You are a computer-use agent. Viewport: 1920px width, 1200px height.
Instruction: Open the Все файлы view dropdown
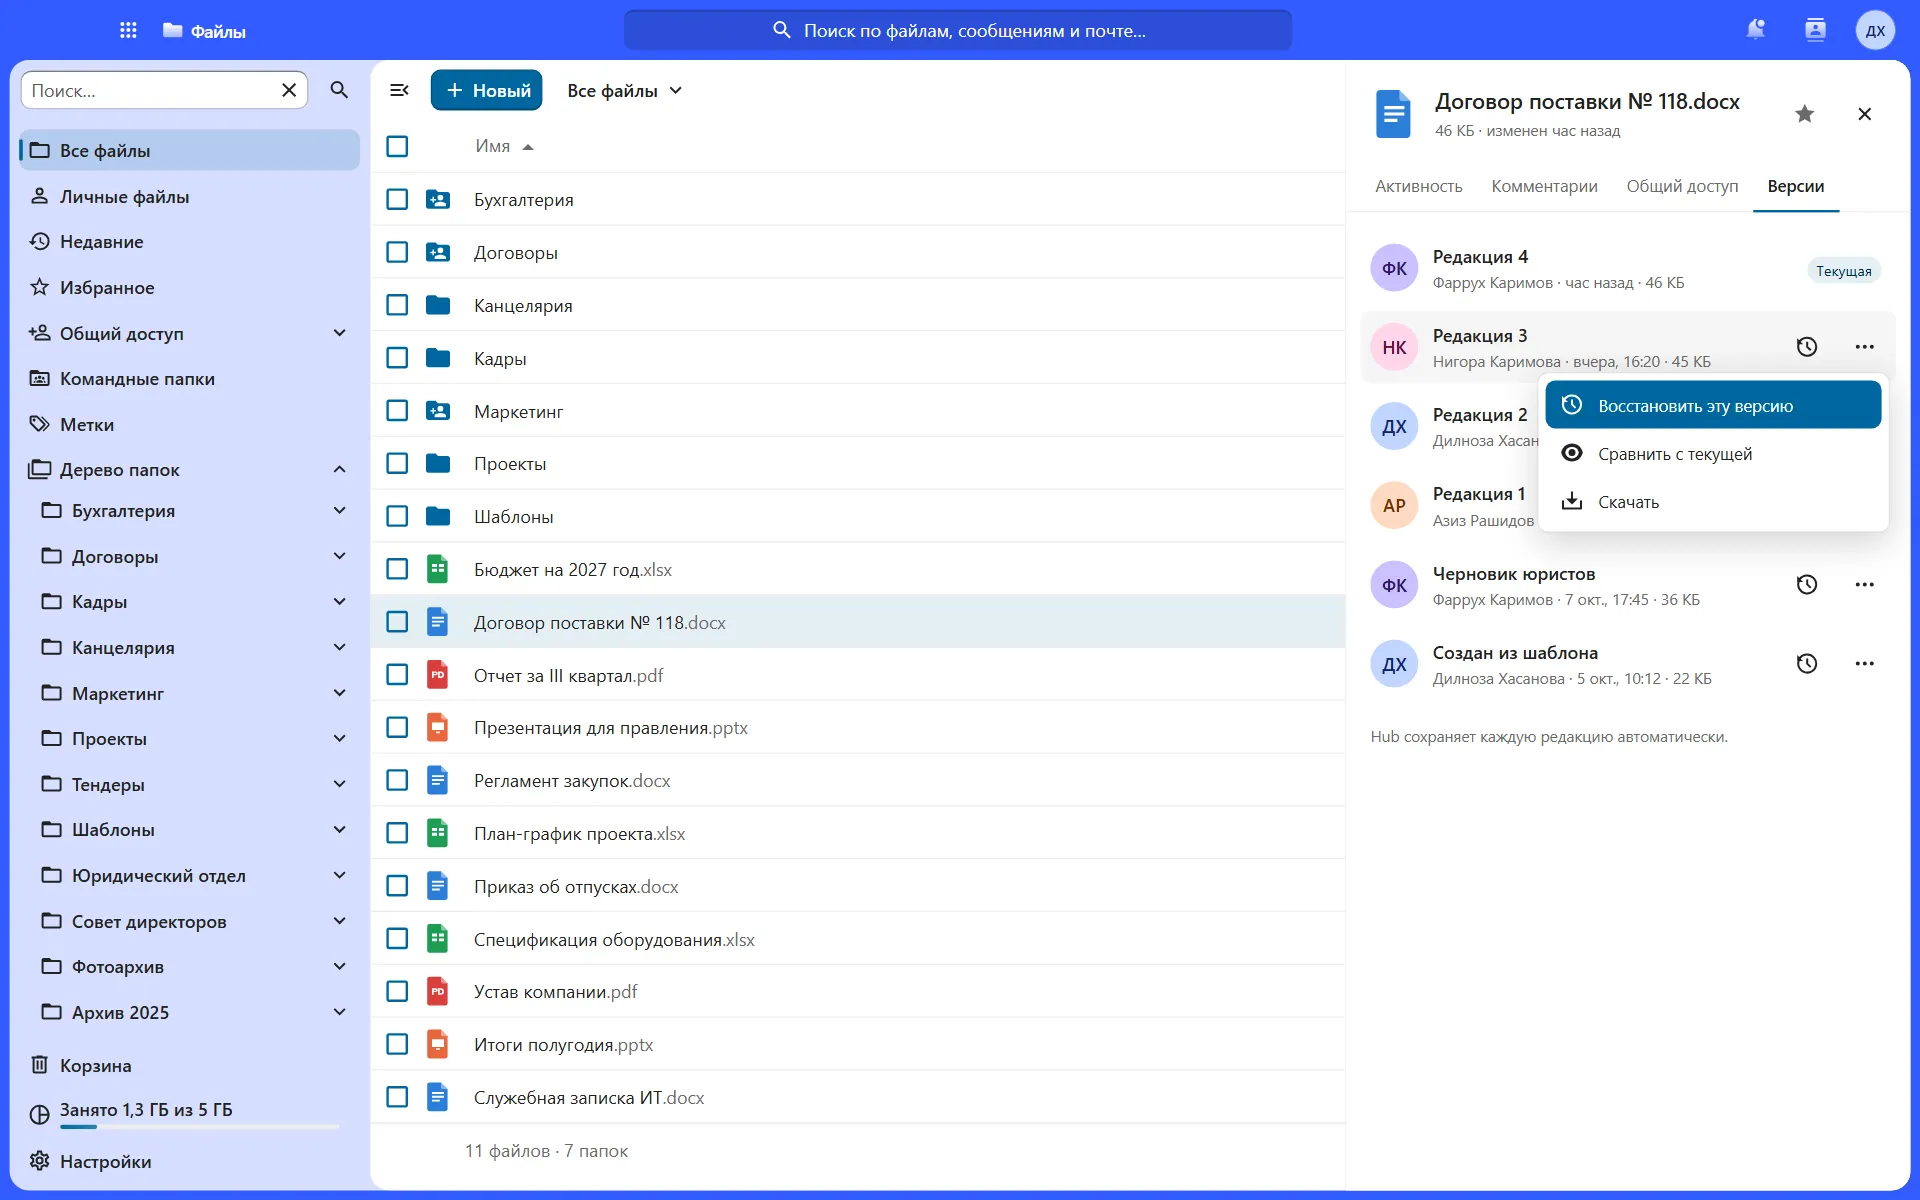pos(624,90)
